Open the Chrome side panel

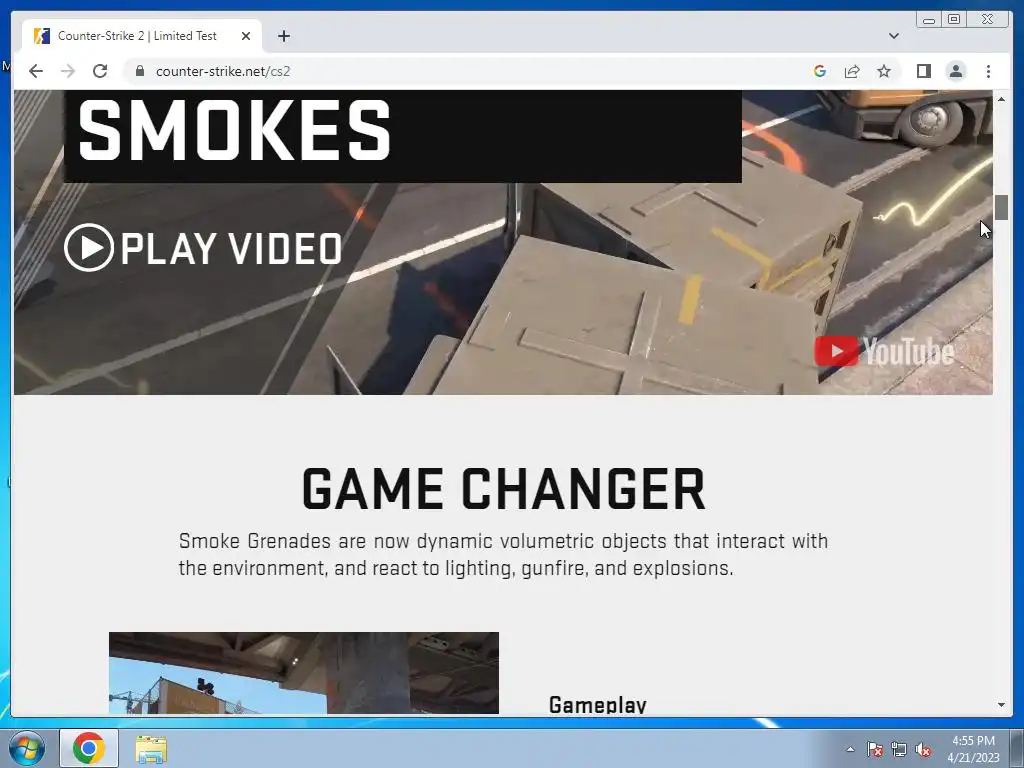923,71
